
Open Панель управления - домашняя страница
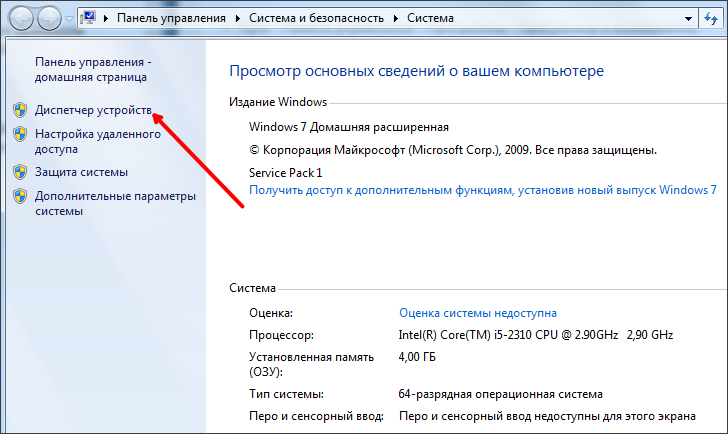click(93, 70)
